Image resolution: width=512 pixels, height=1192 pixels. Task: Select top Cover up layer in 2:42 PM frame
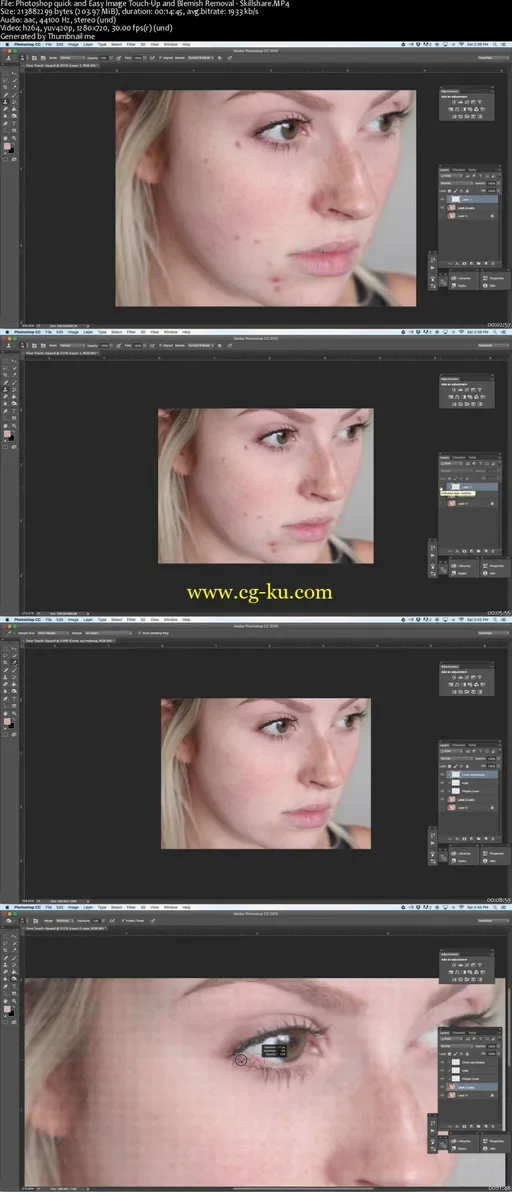click(x=472, y=775)
